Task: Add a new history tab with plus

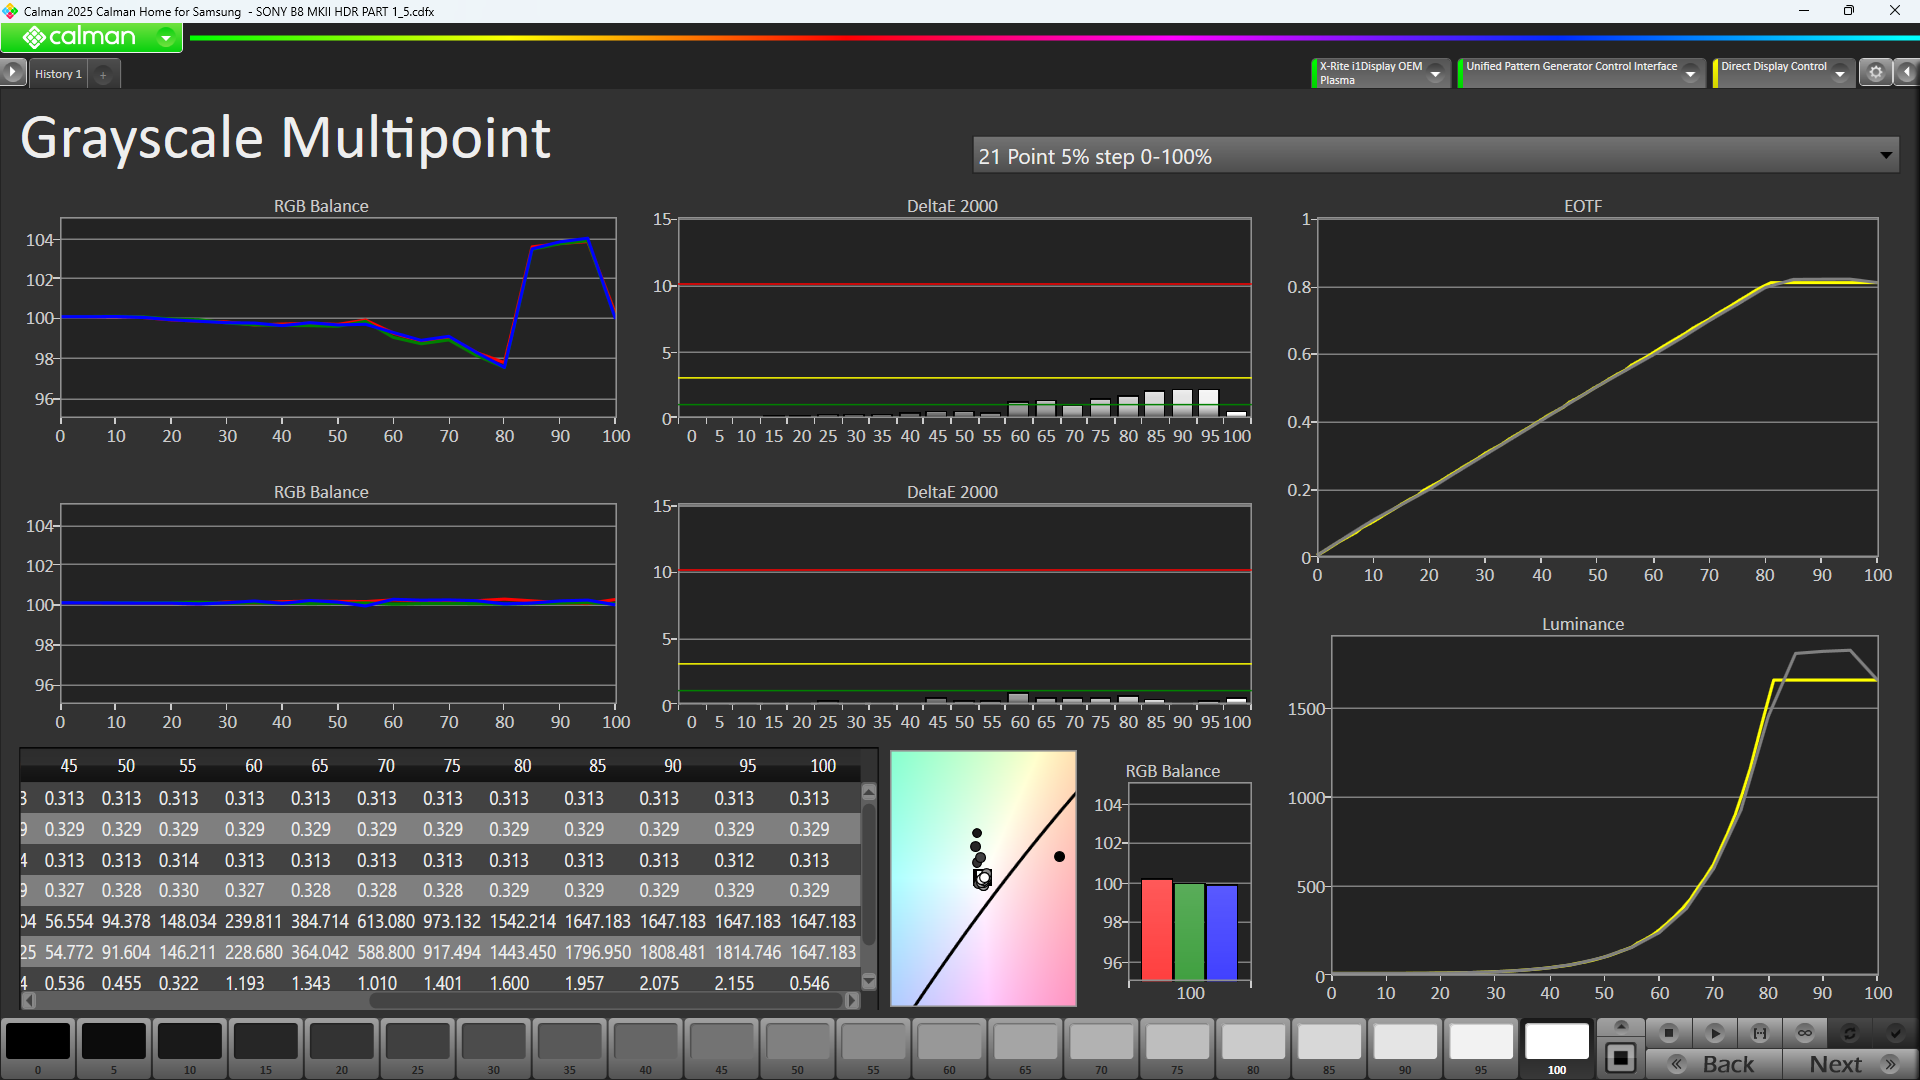Action: click(103, 74)
